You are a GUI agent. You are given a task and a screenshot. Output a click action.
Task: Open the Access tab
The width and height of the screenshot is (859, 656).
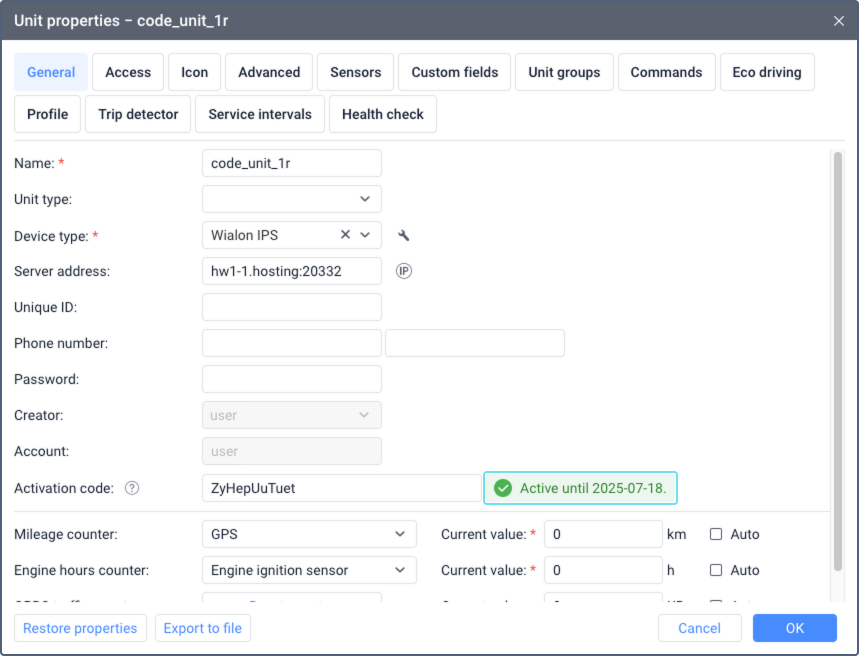click(x=128, y=72)
